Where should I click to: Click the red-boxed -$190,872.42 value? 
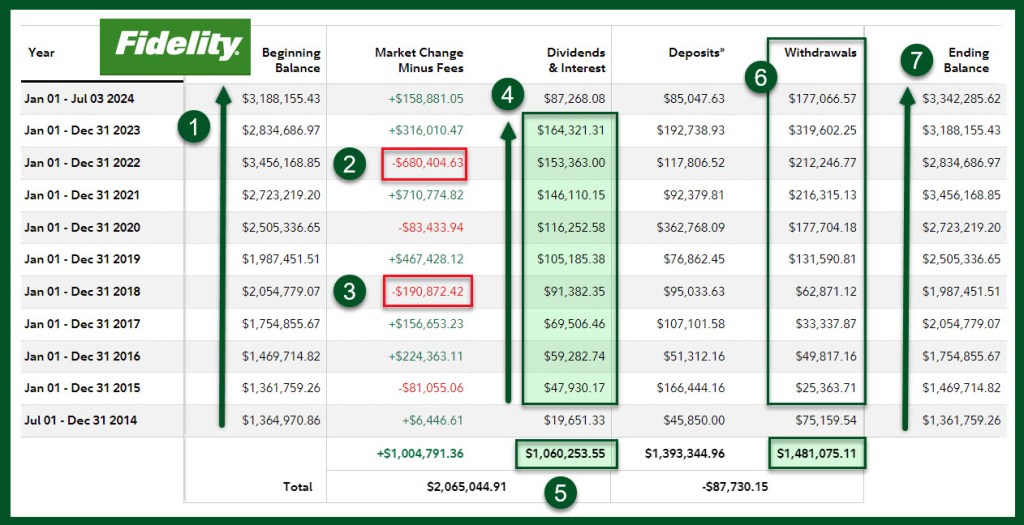point(427,292)
